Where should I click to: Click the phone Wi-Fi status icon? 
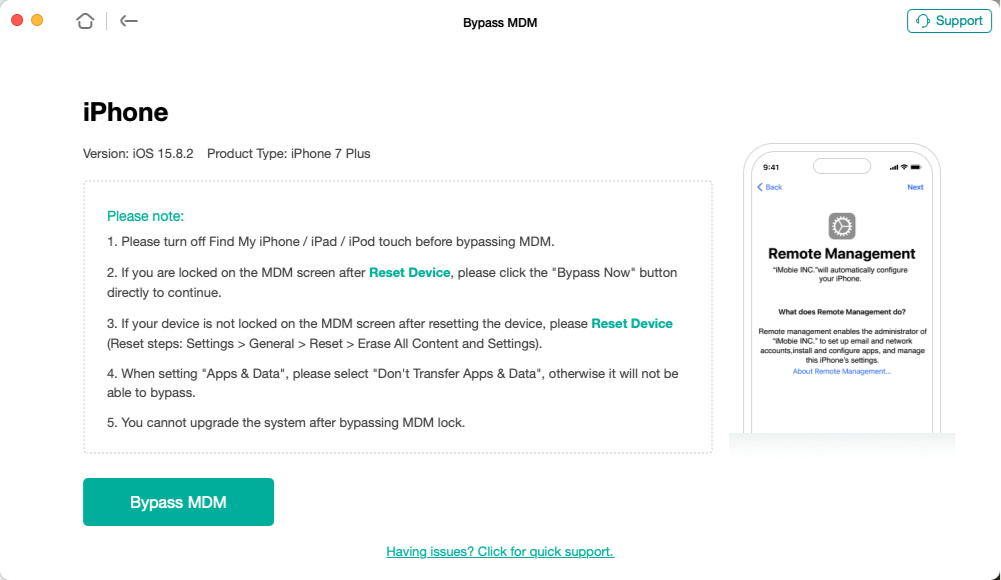pos(904,167)
